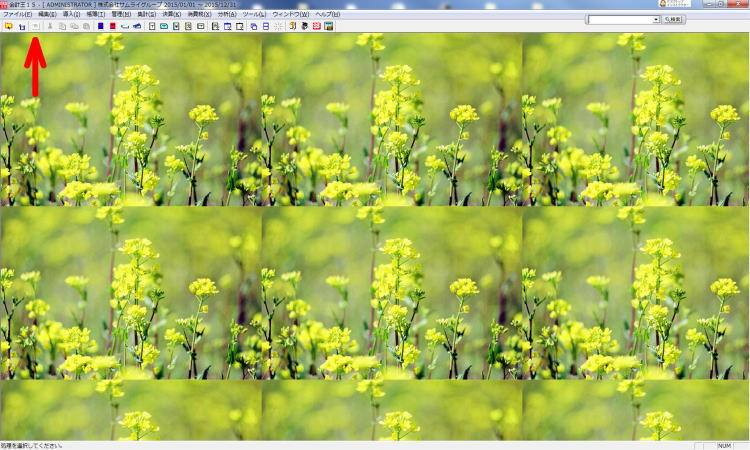Screen dimensions: 750x450
Task: Click the blue book toolbar icon
Action: [x=100, y=26]
